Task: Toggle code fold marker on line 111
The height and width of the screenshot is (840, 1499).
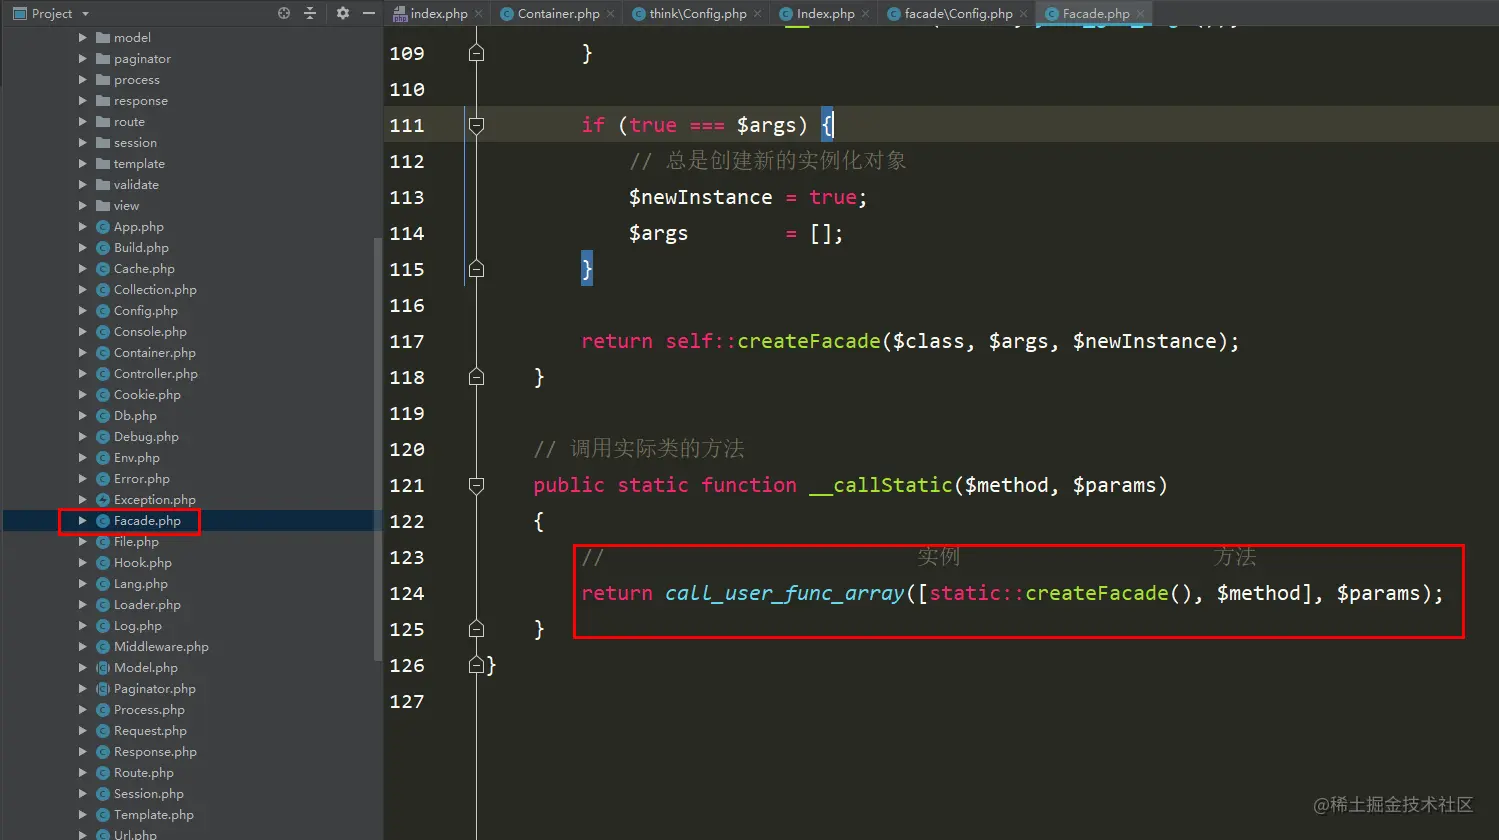Action: [476, 125]
